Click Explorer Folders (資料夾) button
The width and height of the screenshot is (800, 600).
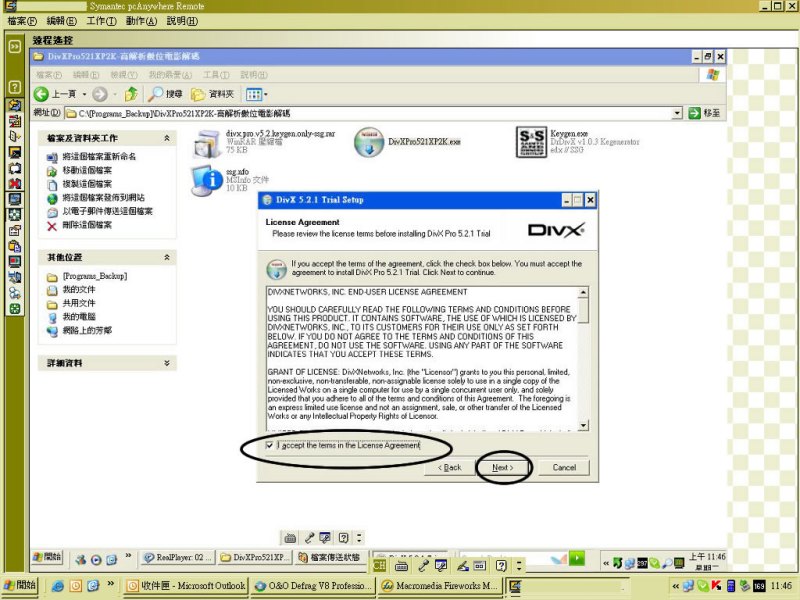[212, 94]
